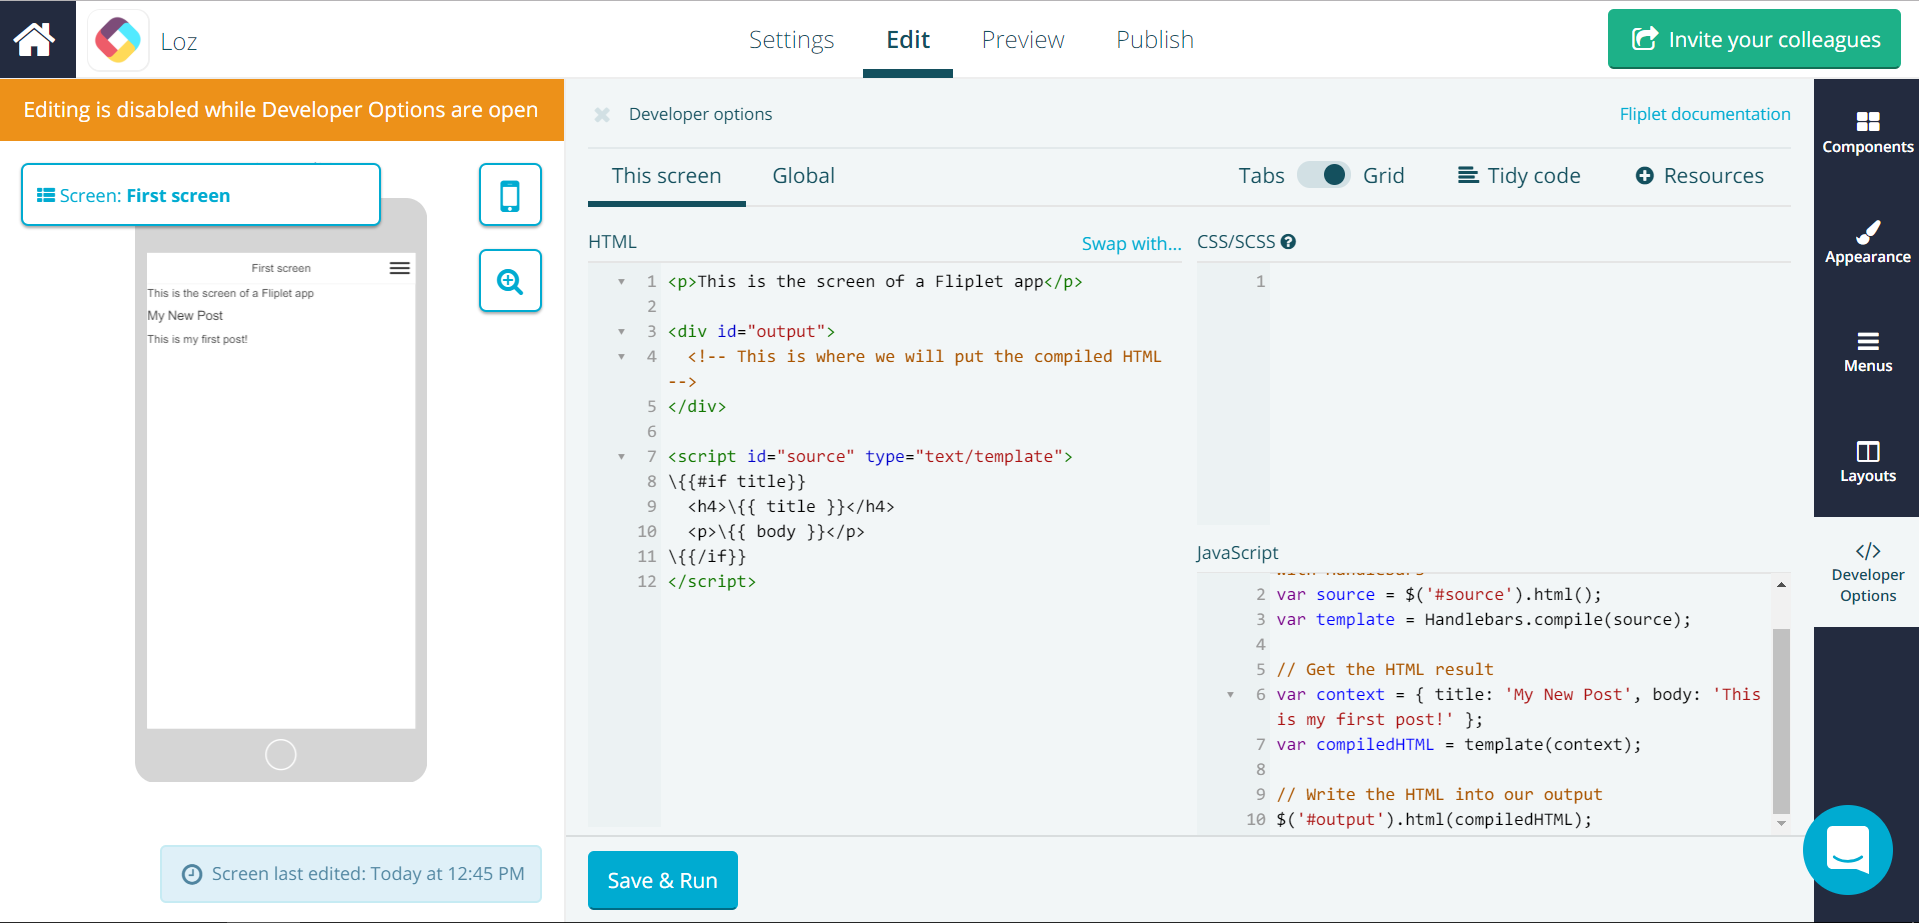The height and width of the screenshot is (923, 1919).
Task: Open the chat support bubble
Action: point(1847,849)
